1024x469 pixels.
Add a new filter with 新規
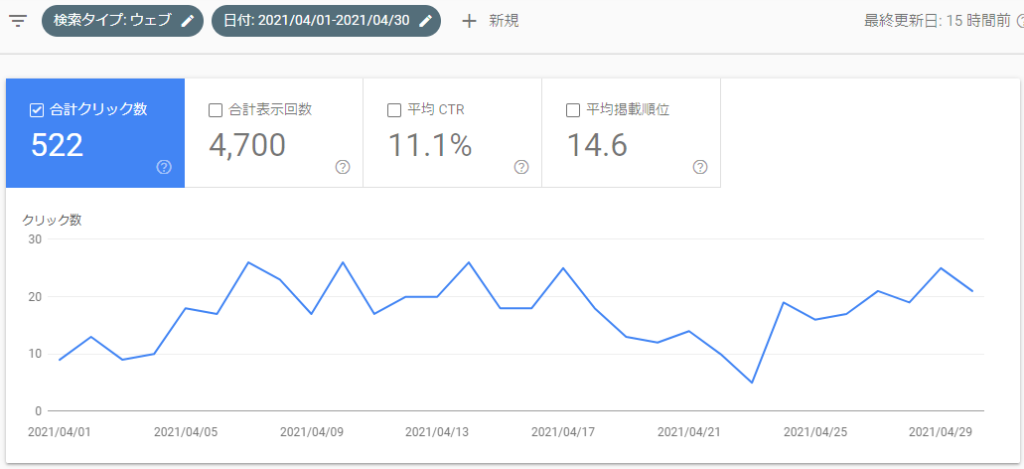(x=503, y=21)
